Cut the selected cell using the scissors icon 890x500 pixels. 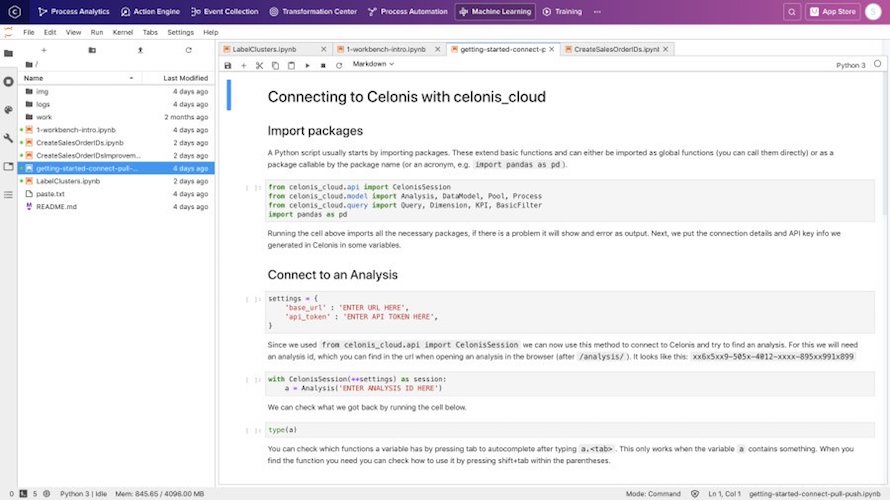259,65
